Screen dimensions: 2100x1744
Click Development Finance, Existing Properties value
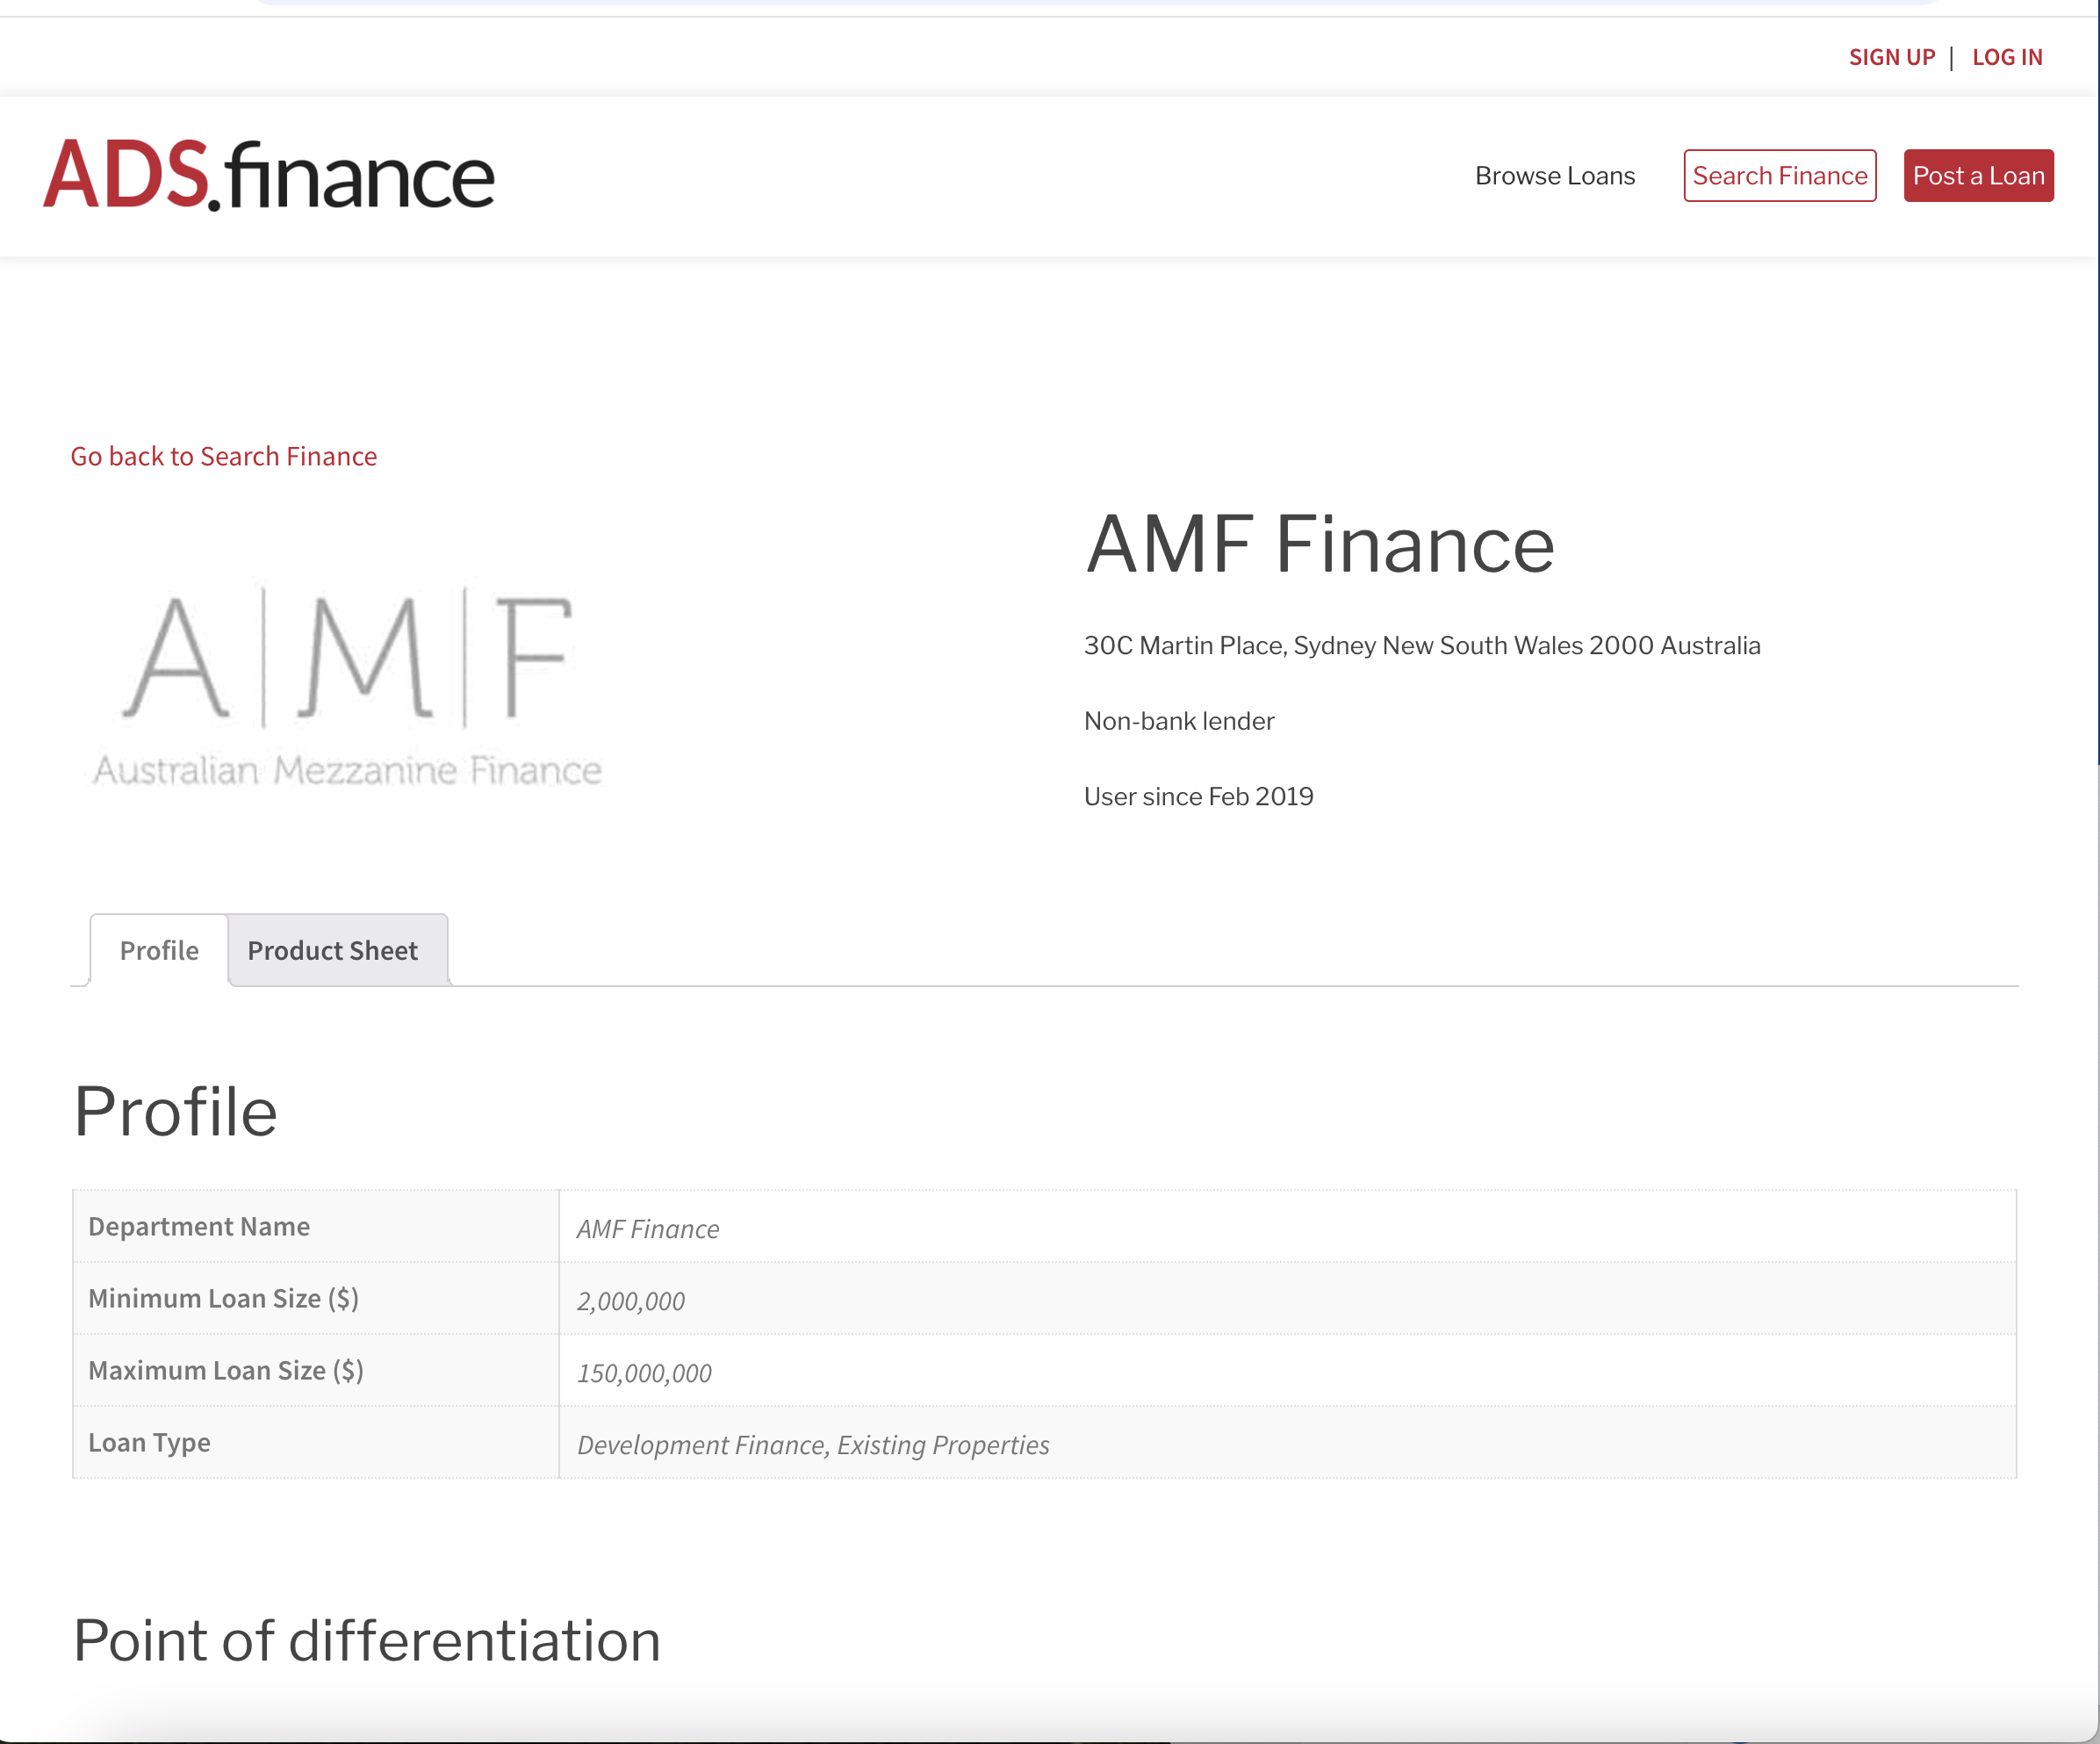tap(813, 1445)
